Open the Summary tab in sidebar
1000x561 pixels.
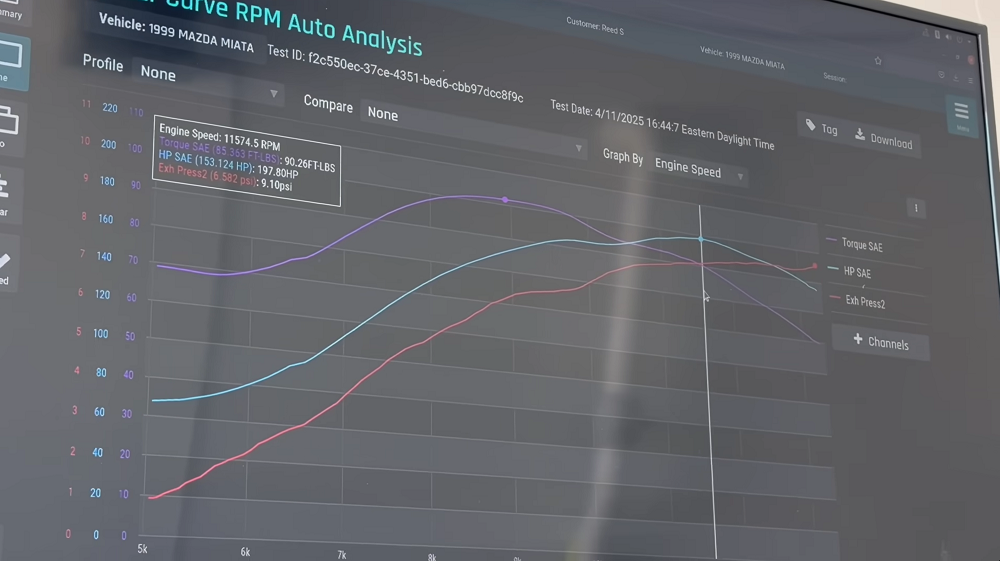click(x=10, y=13)
